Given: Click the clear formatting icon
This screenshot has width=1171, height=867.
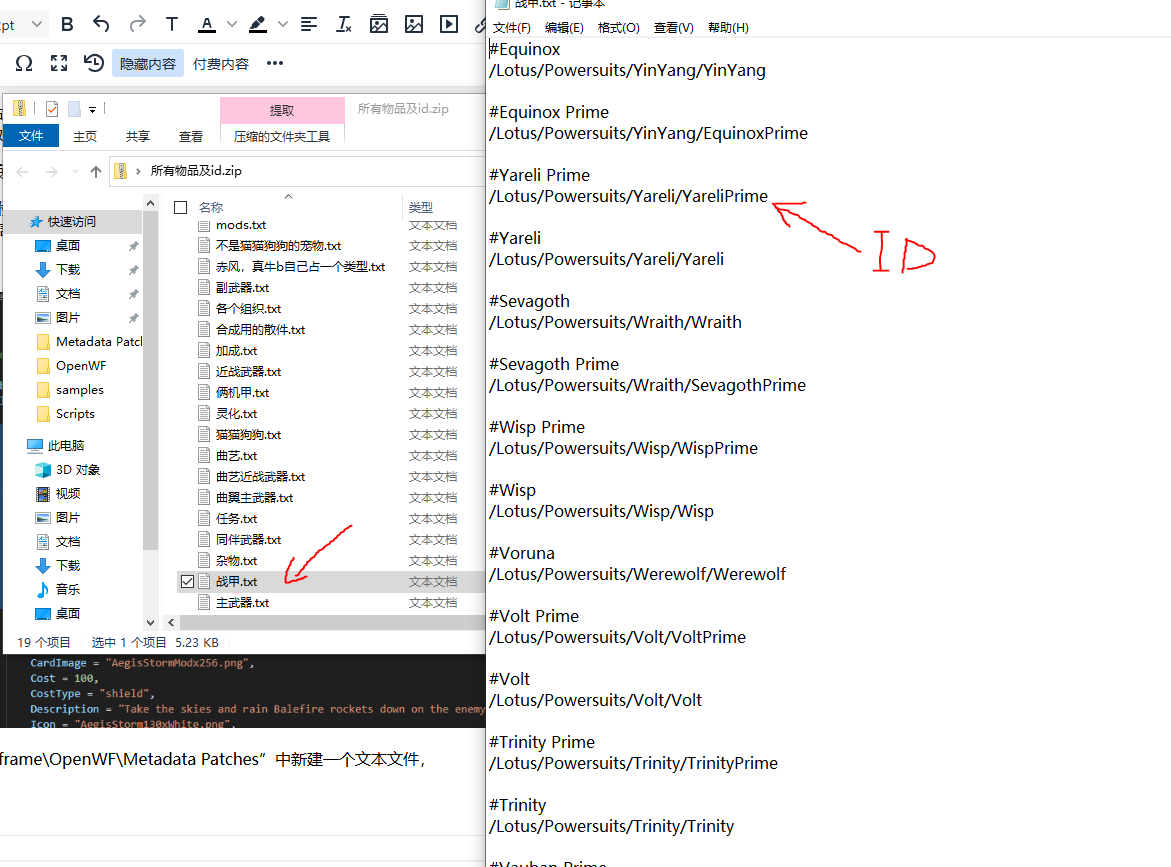Looking at the screenshot, I should pos(344,24).
